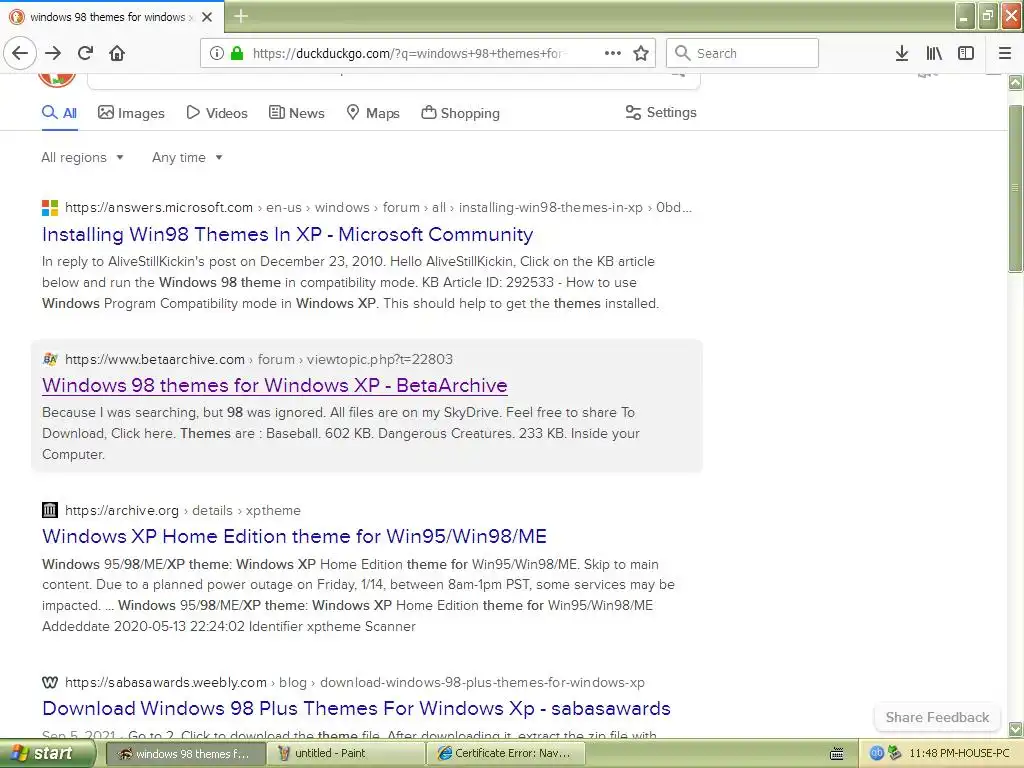Click the forward navigation arrow
This screenshot has width=1024, height=768.
tap(53, 53)
